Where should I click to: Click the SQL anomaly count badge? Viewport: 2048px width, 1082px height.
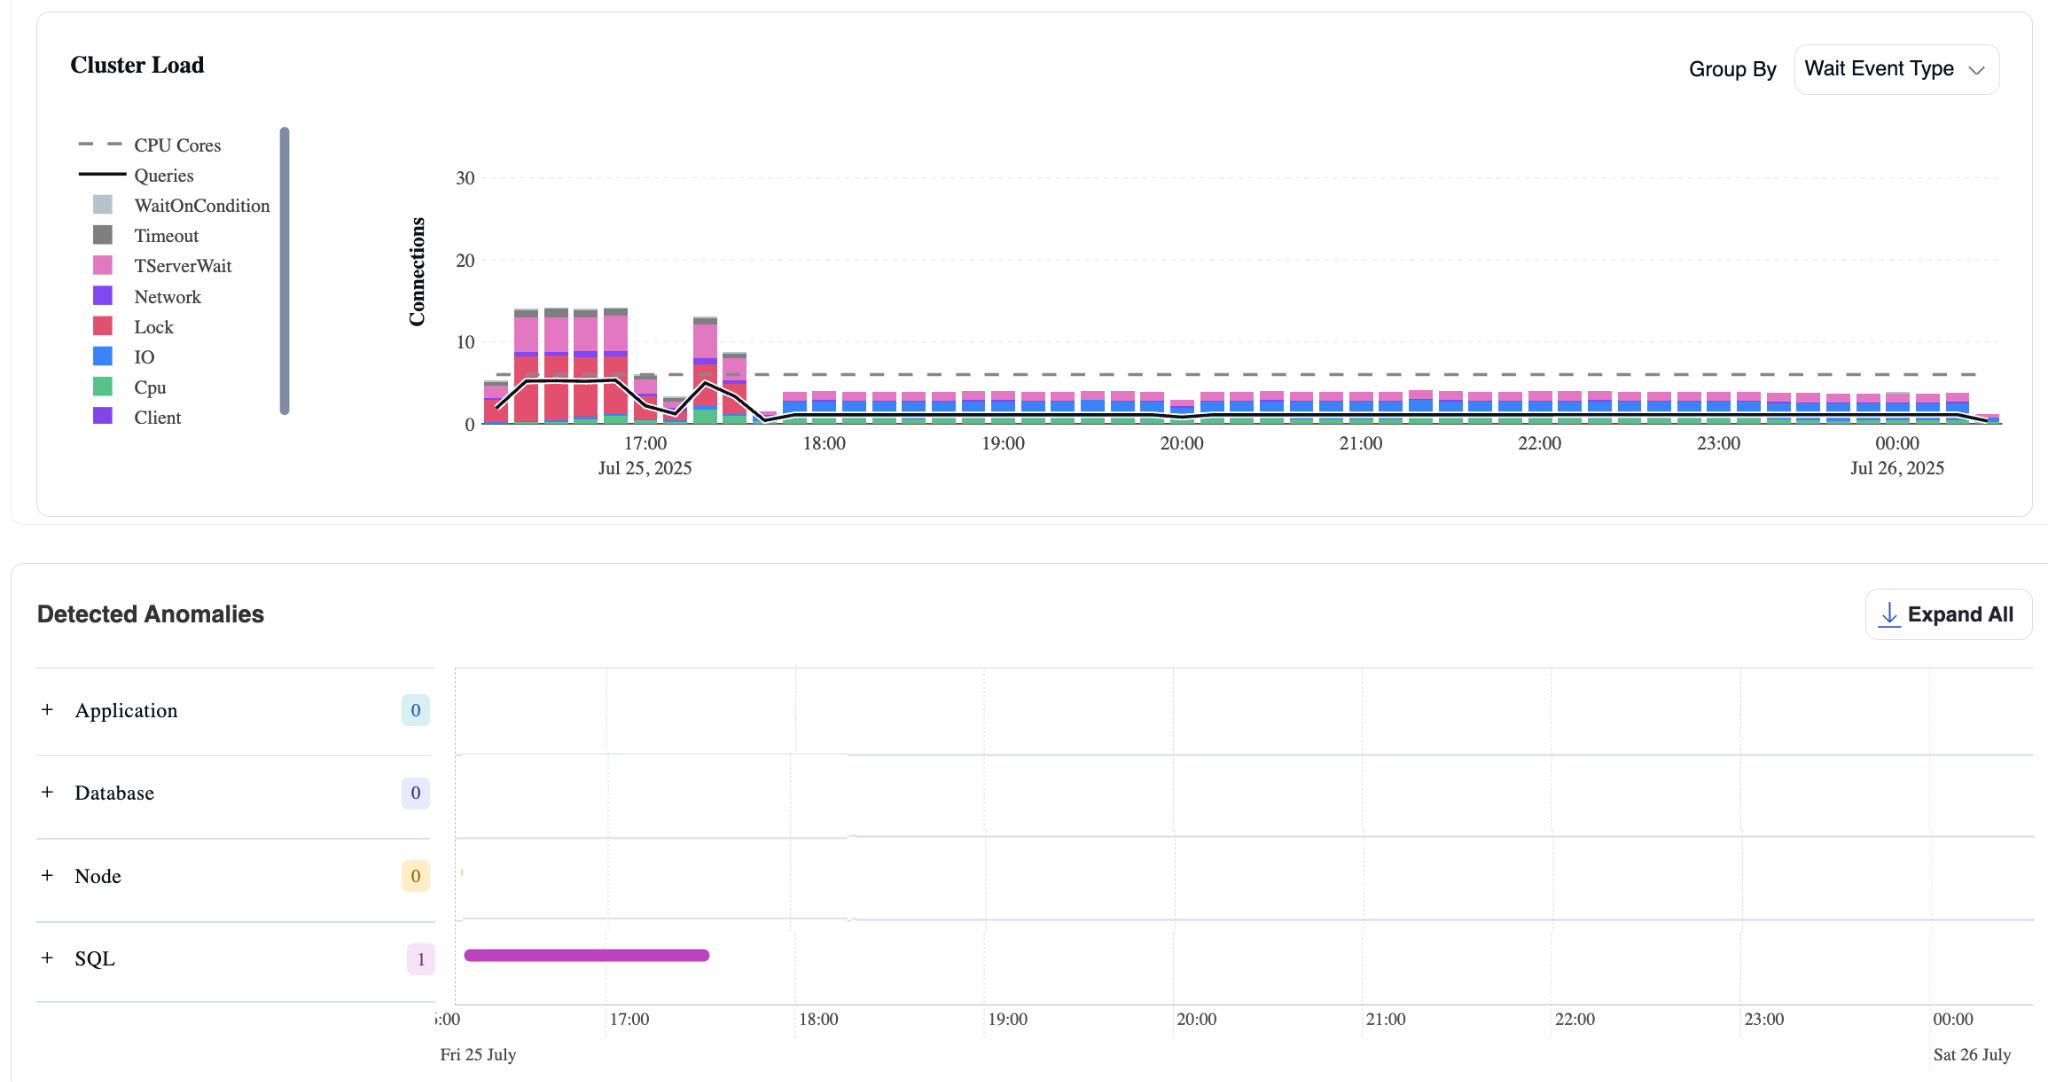pyautogui.click(x=420, y=959)
